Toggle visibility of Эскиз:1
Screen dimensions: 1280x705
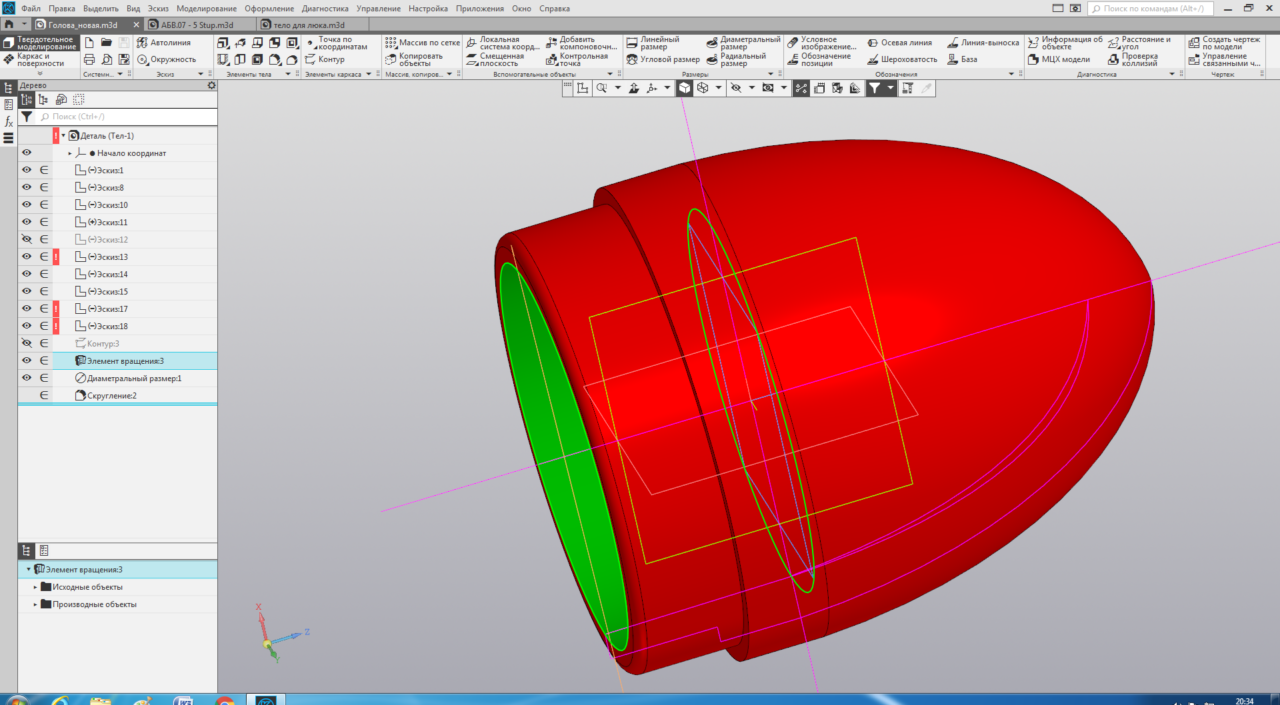tap(27, 170)
